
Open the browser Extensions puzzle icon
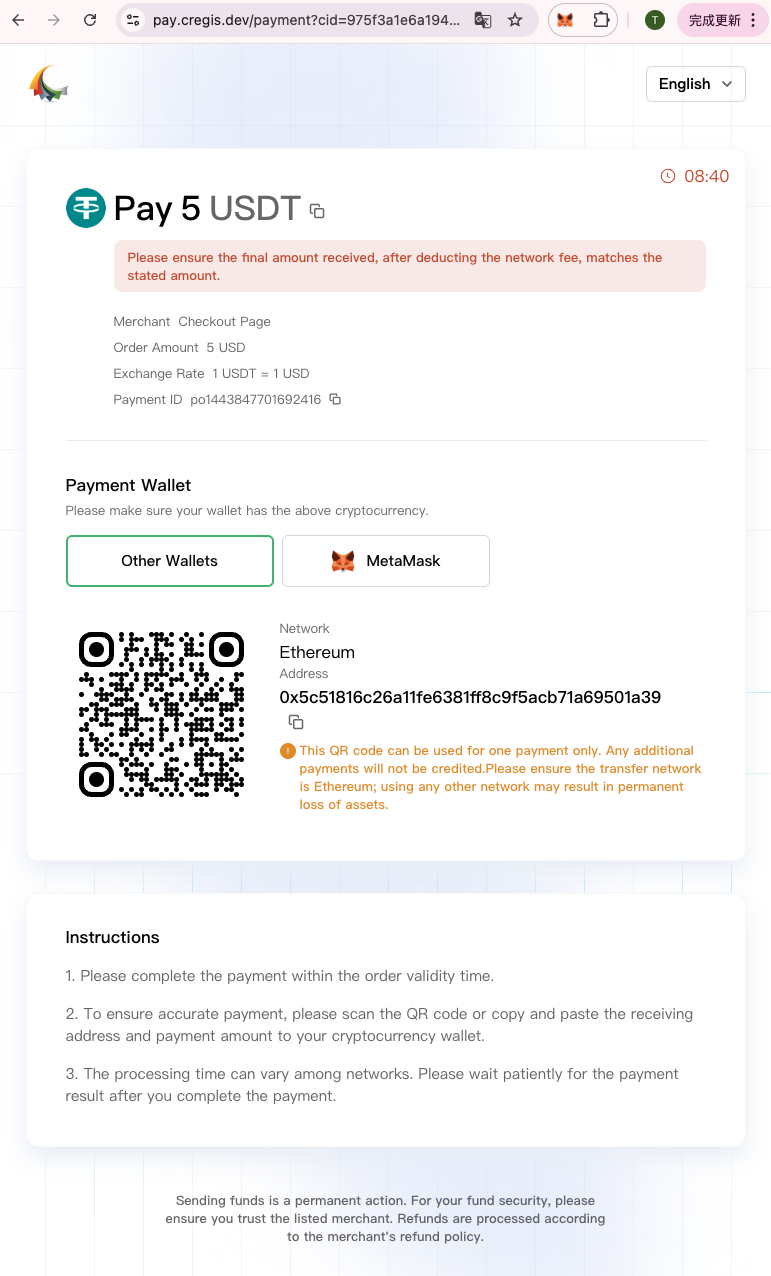click(x=600, y=20)
